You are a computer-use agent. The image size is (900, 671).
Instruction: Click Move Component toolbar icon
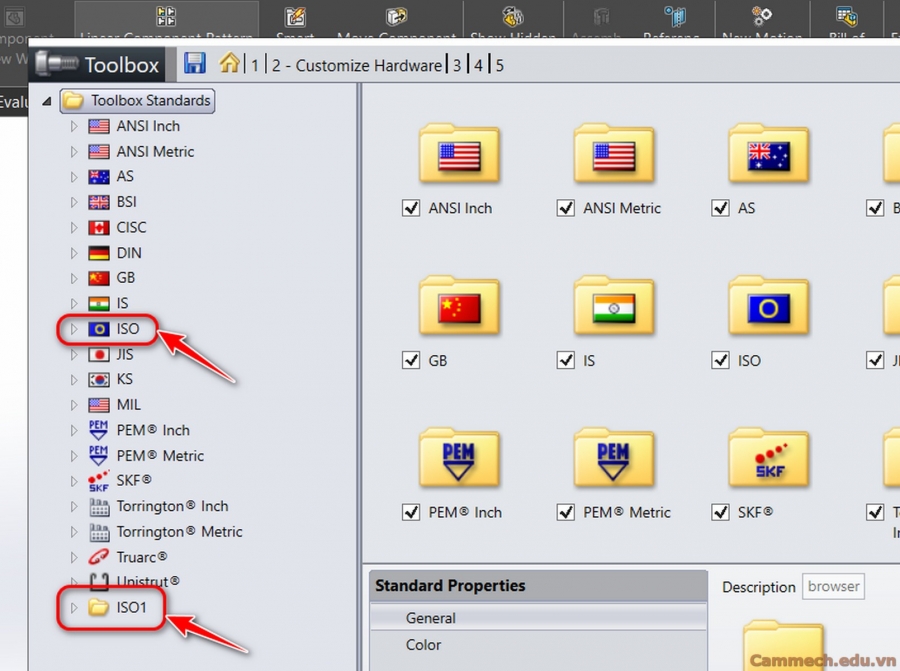point(396,16)
